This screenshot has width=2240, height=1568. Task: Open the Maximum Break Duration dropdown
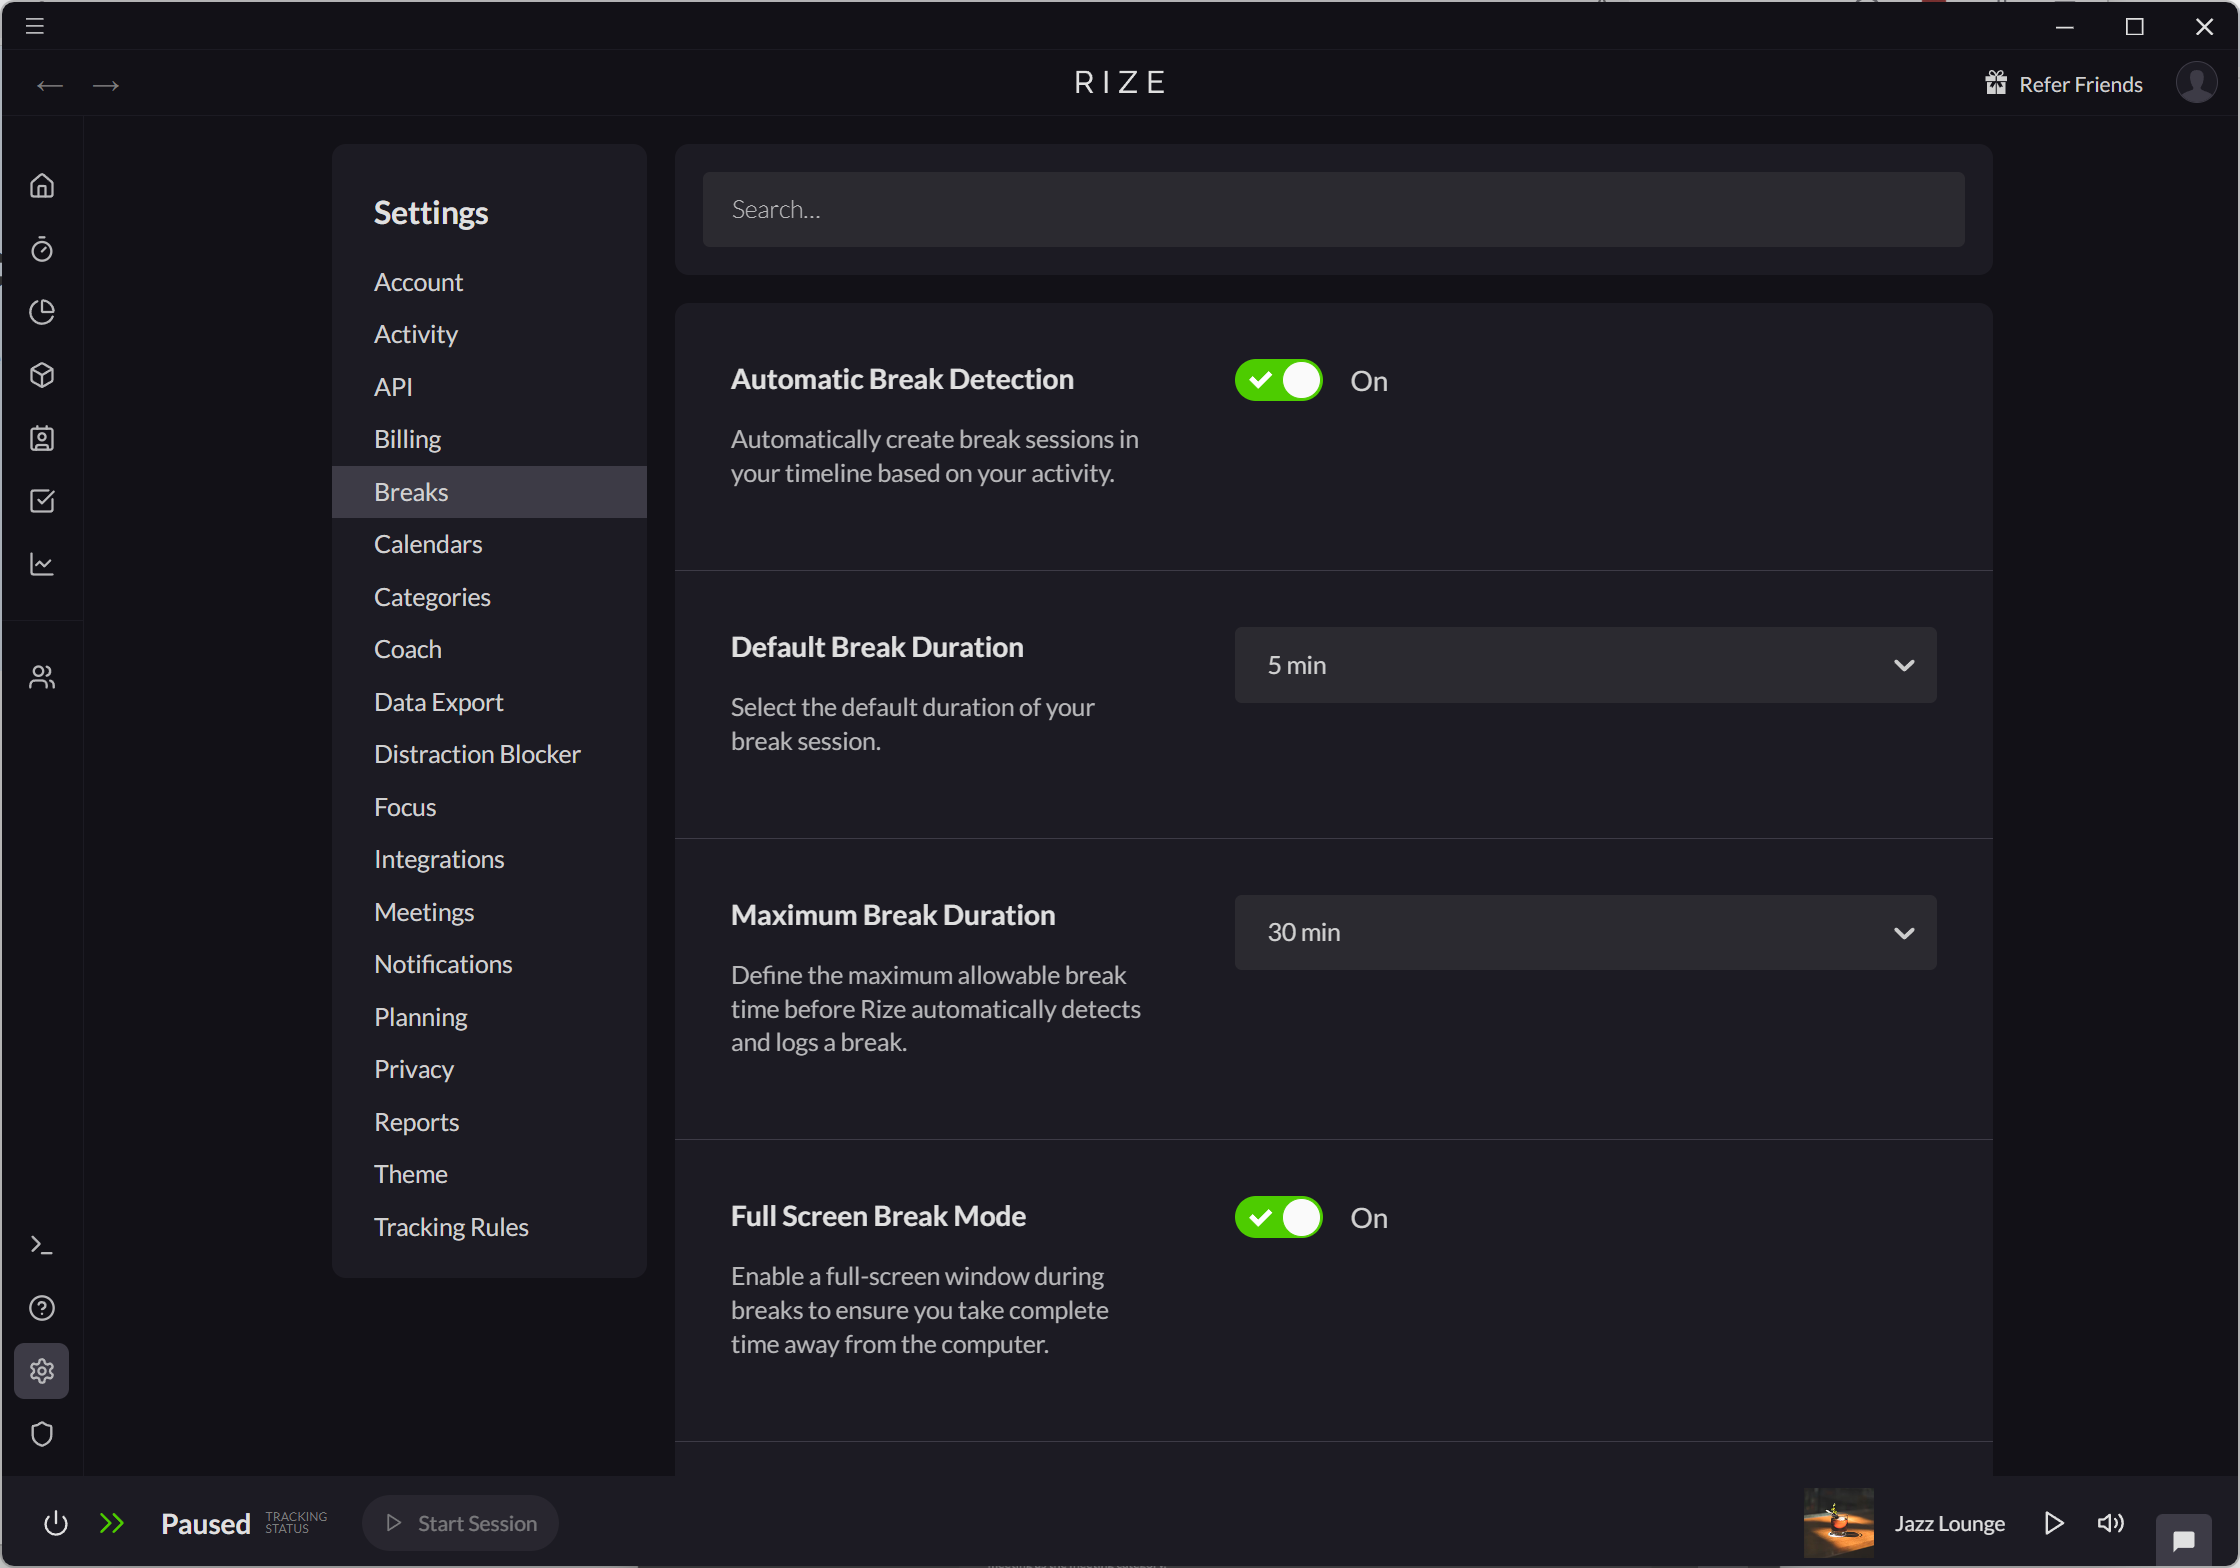[1585, 932]
